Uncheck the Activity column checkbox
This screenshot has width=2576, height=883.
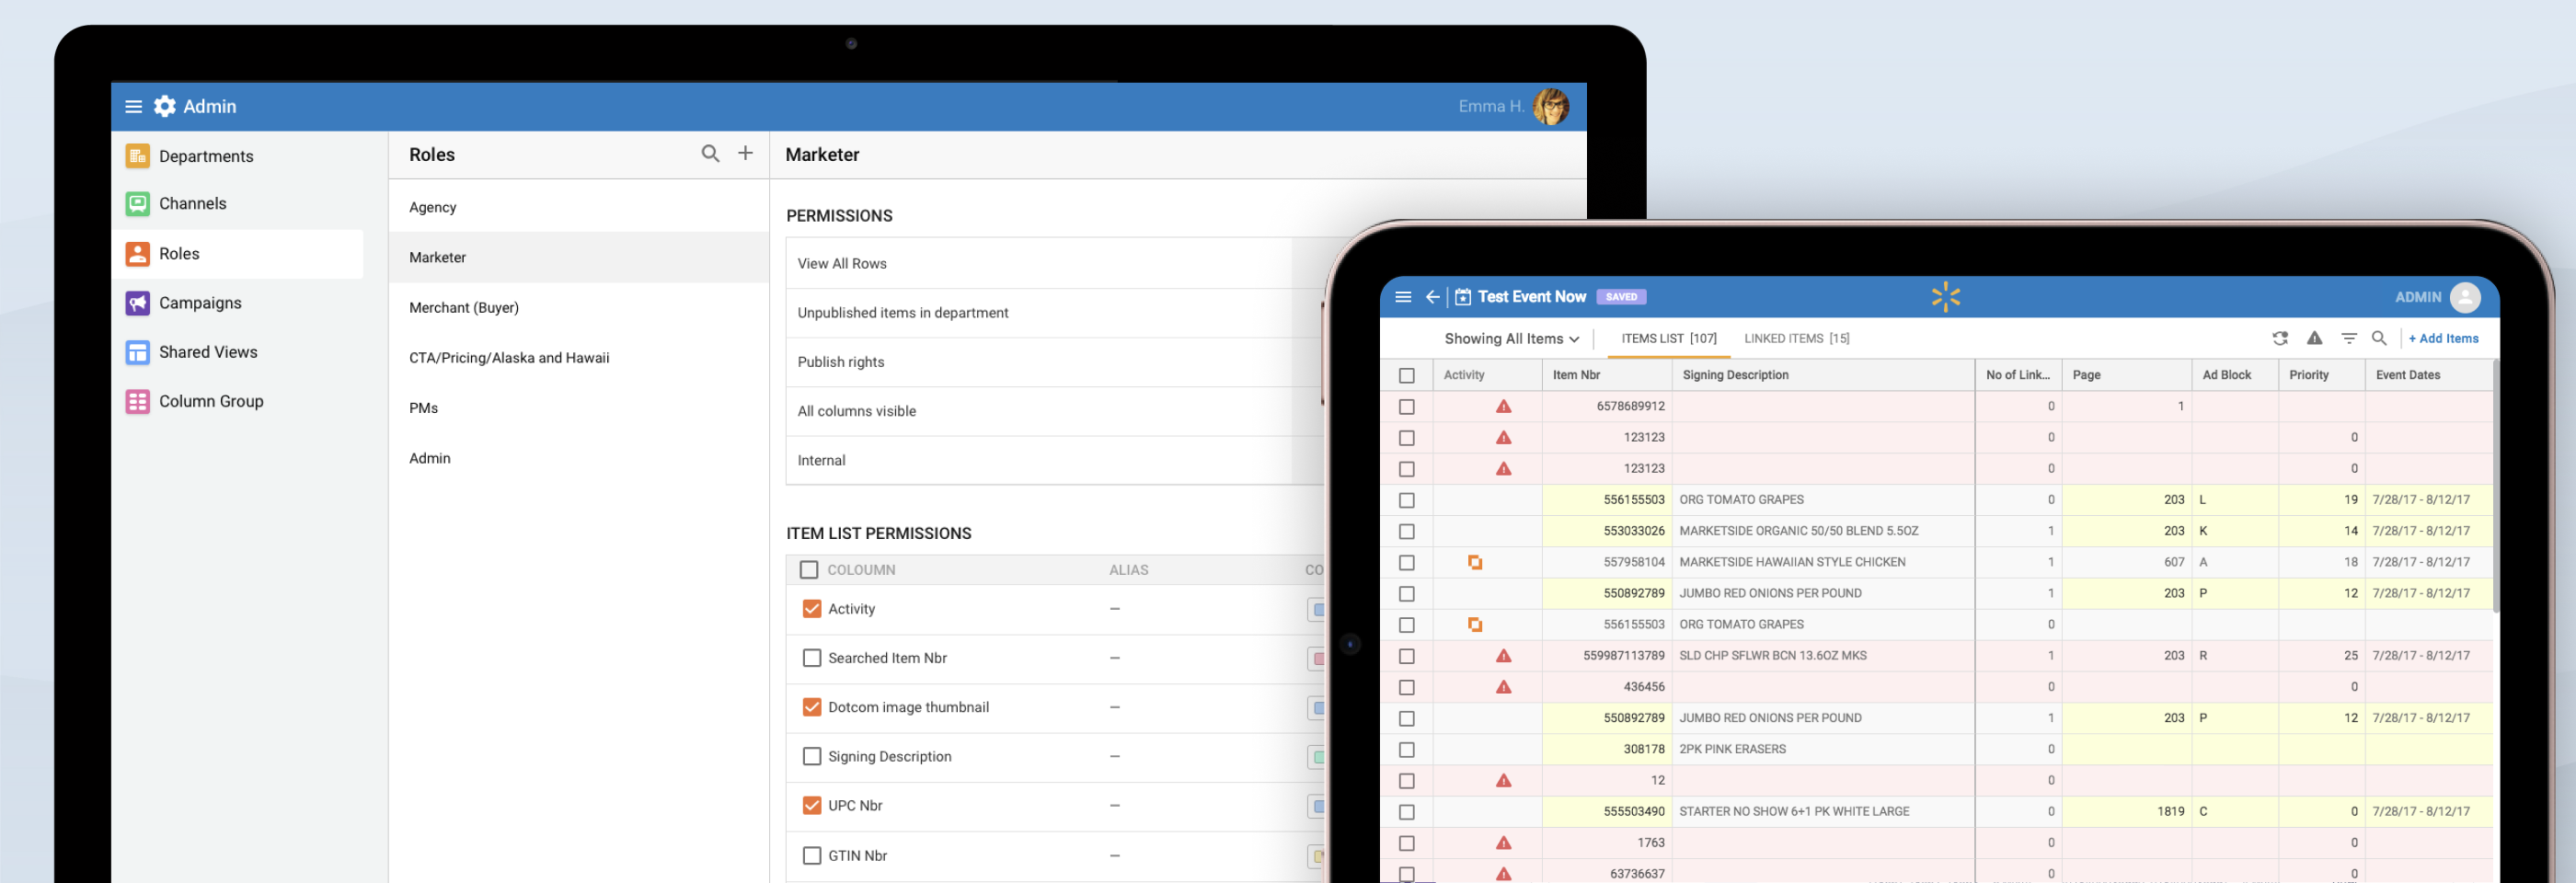coord(811,609)
